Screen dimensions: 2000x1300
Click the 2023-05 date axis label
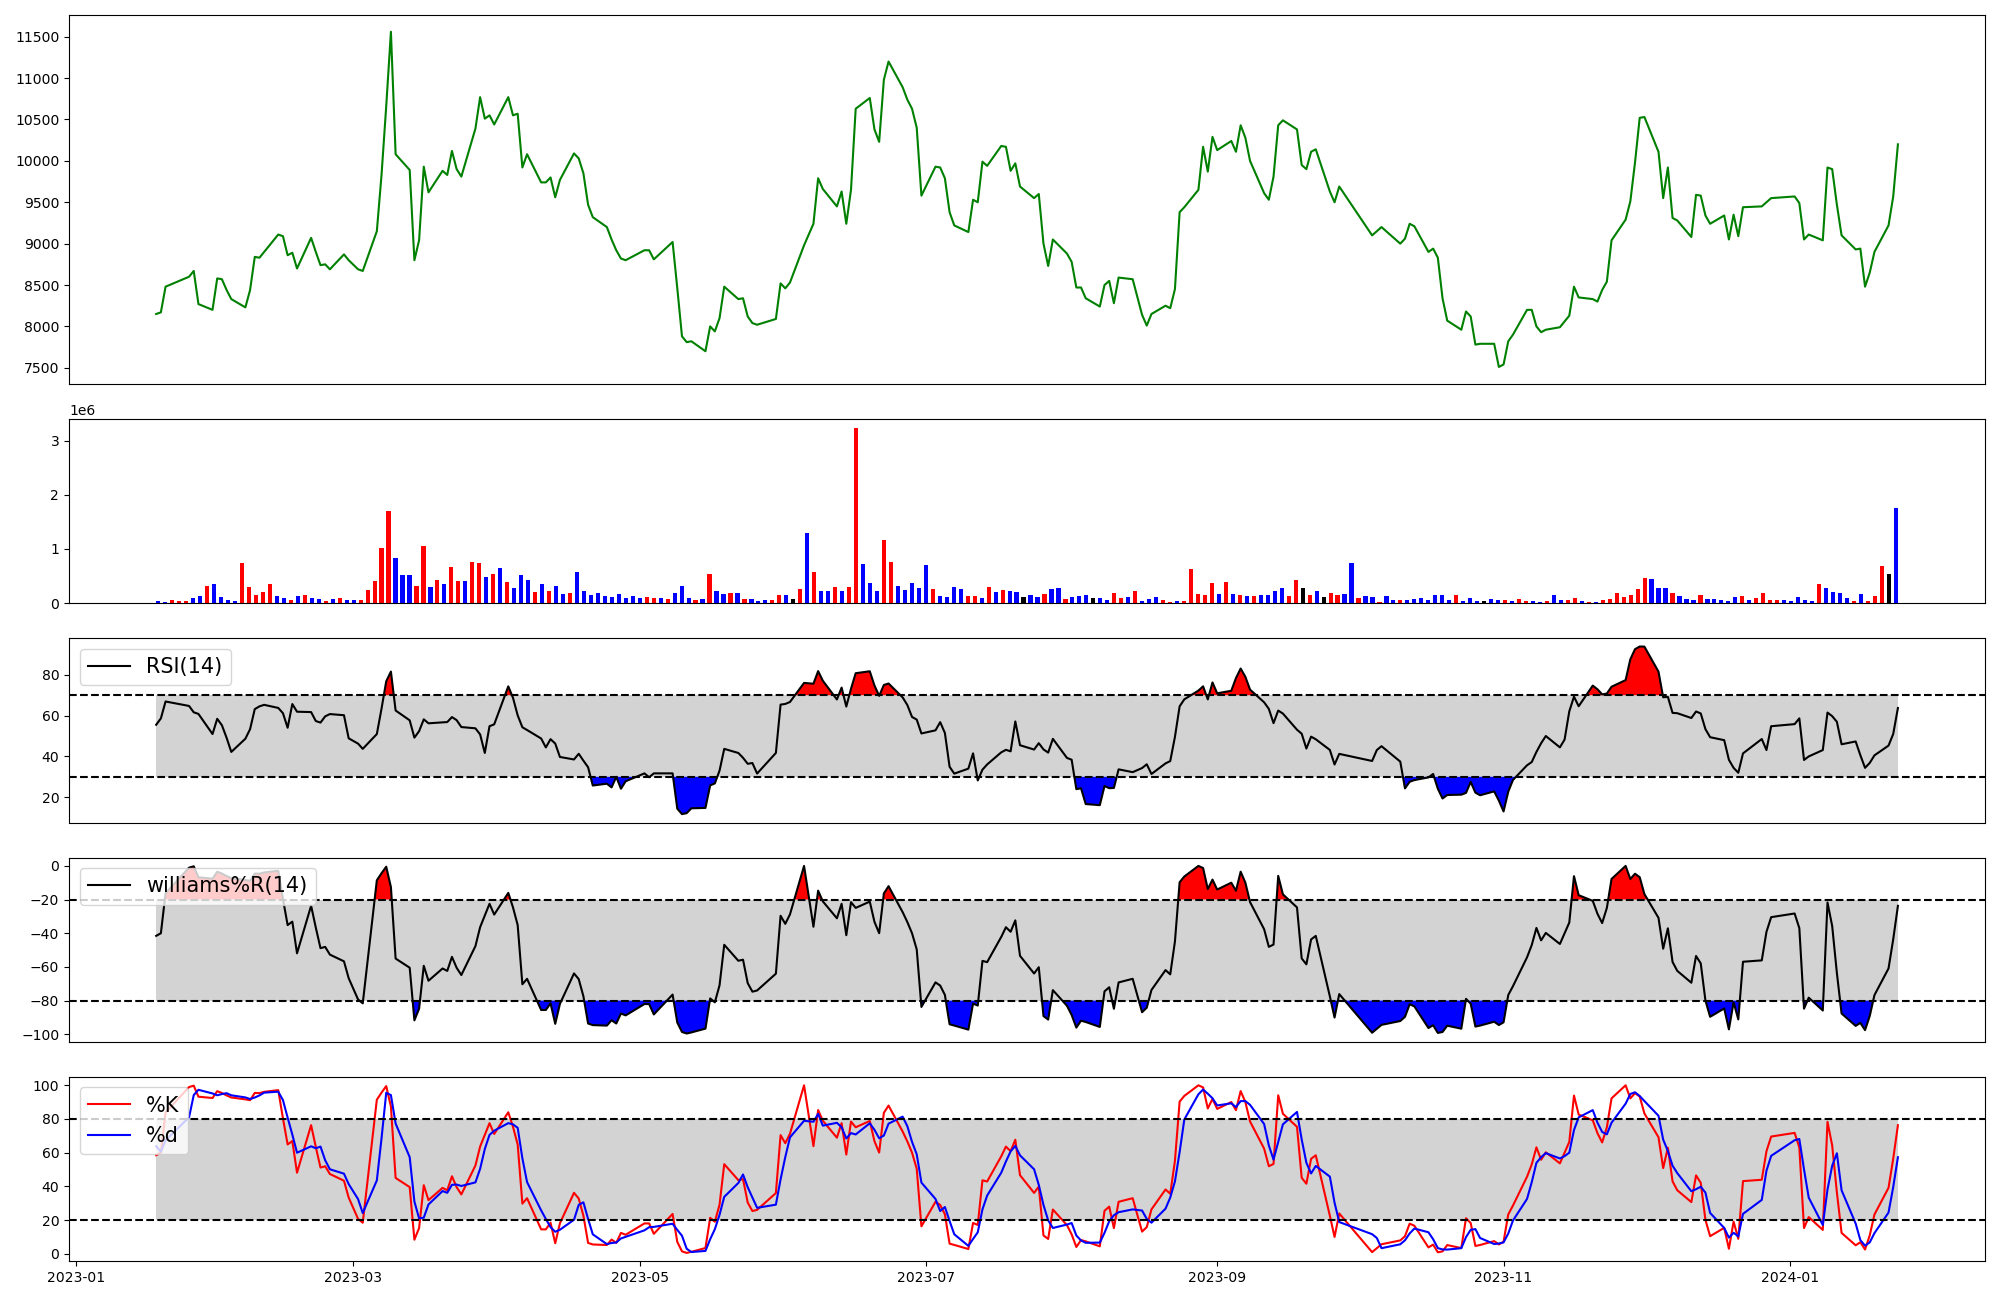(x=640, y=1277)
